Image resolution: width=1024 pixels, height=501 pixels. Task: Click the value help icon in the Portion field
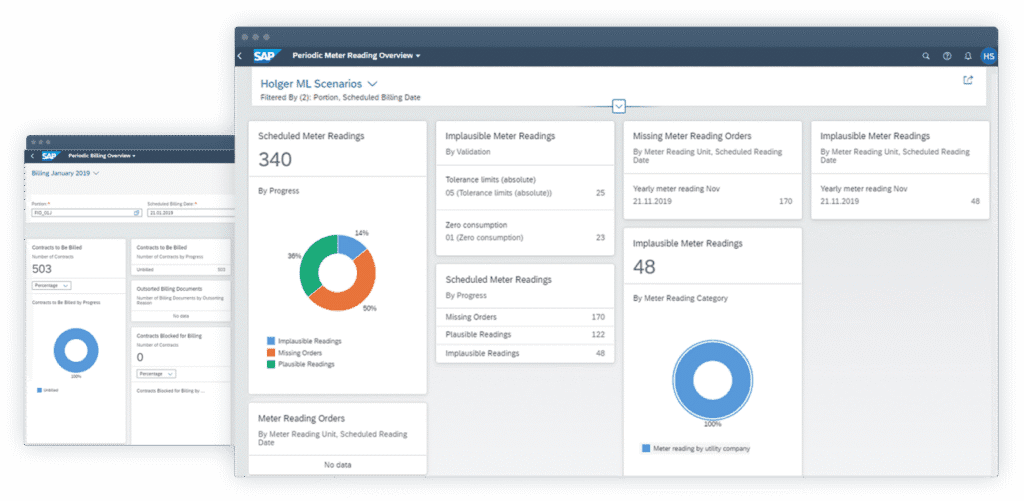136,213
